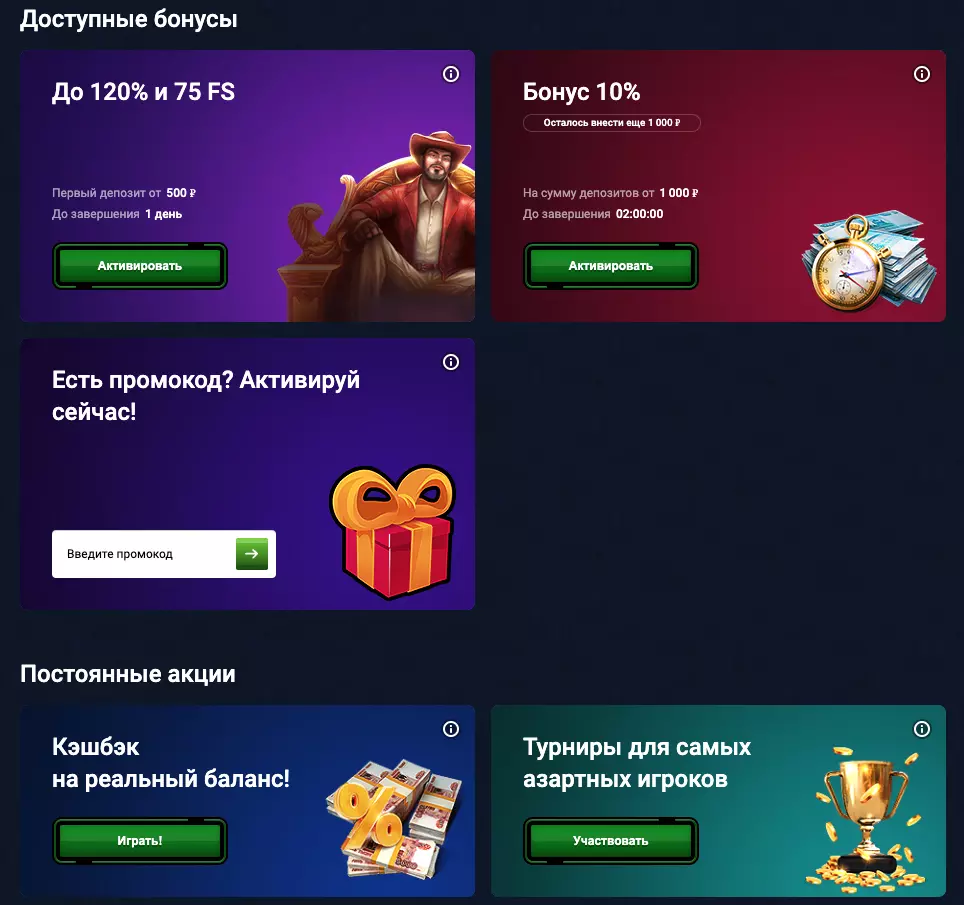Click the gift box image
This screenshot has width=964, height=905.
pos(393,532)
